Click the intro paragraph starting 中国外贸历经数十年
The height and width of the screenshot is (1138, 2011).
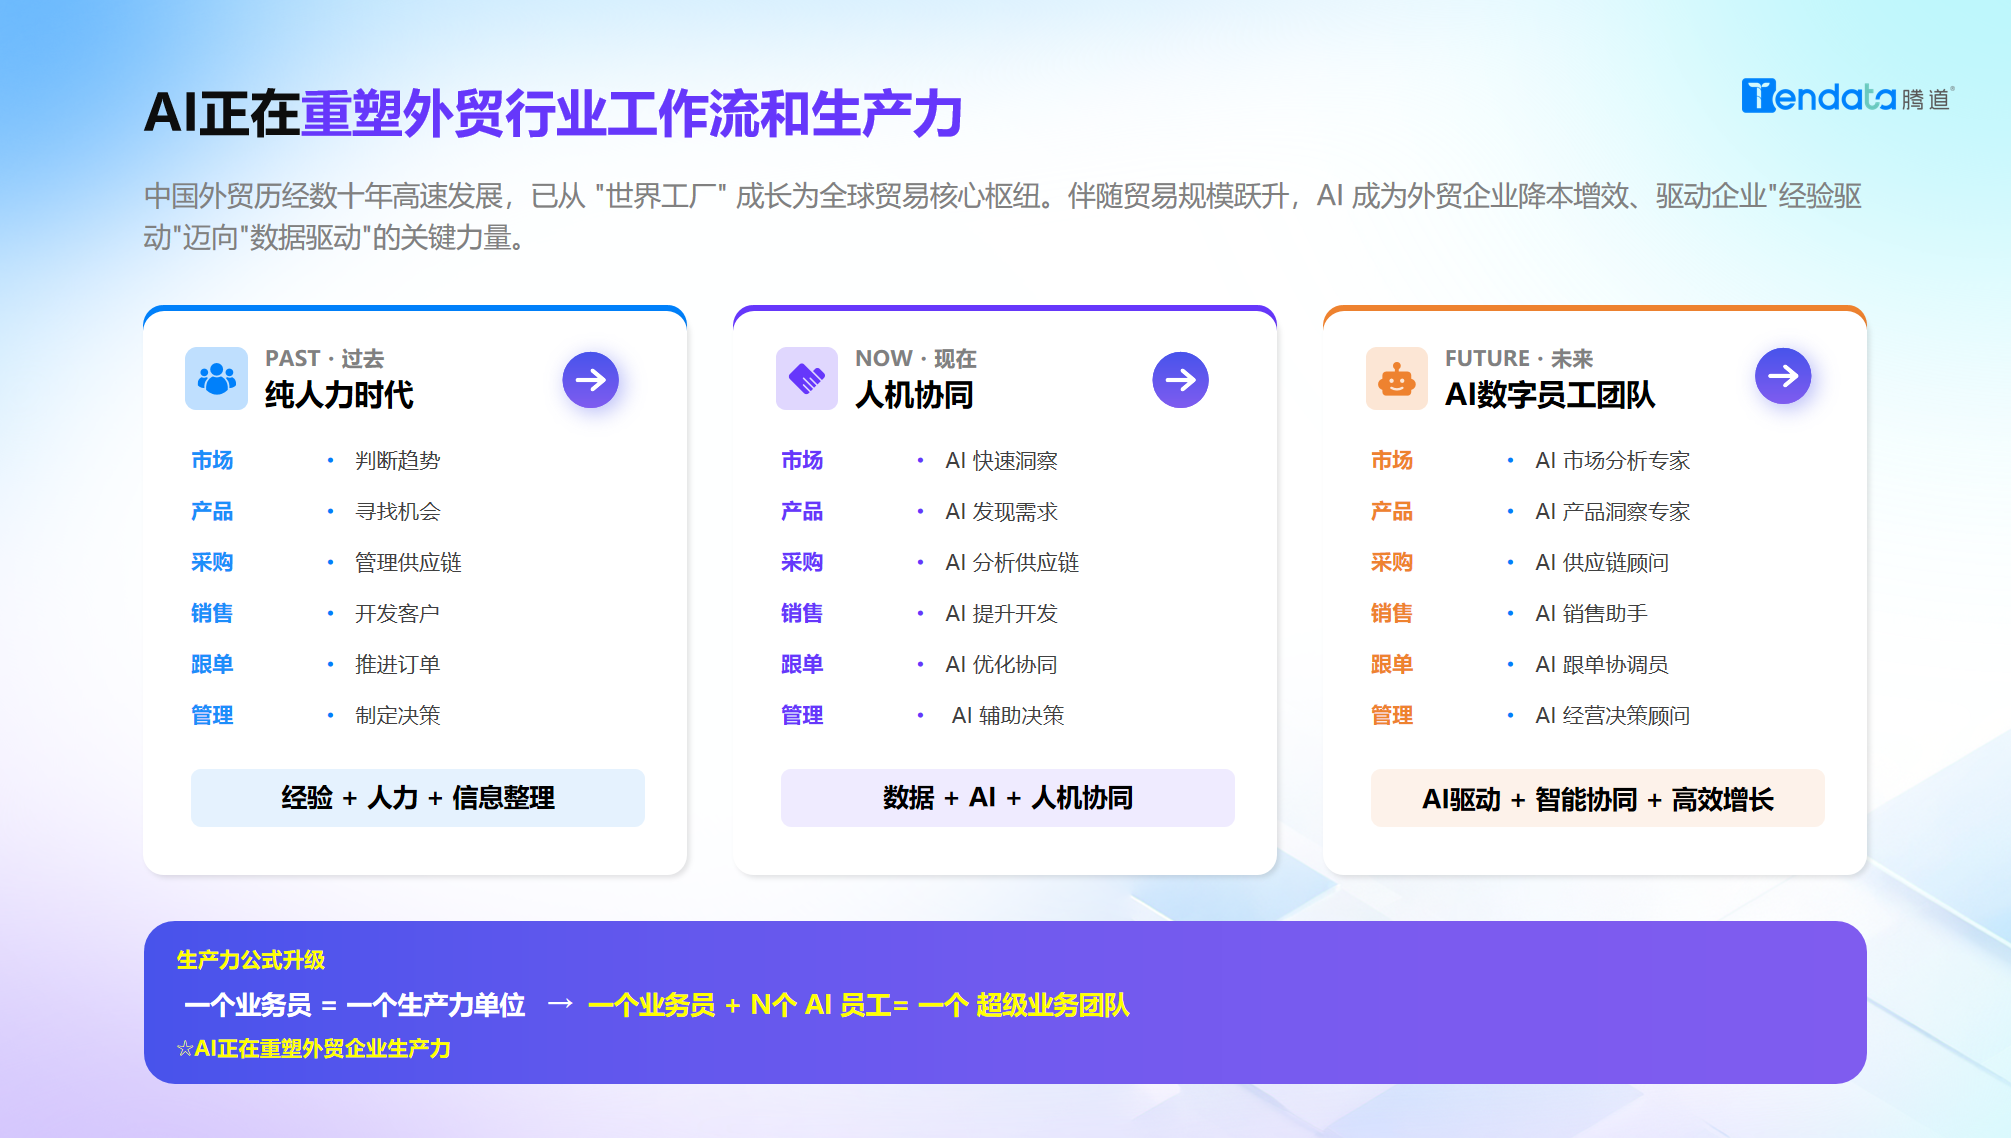pos(1003,216)
